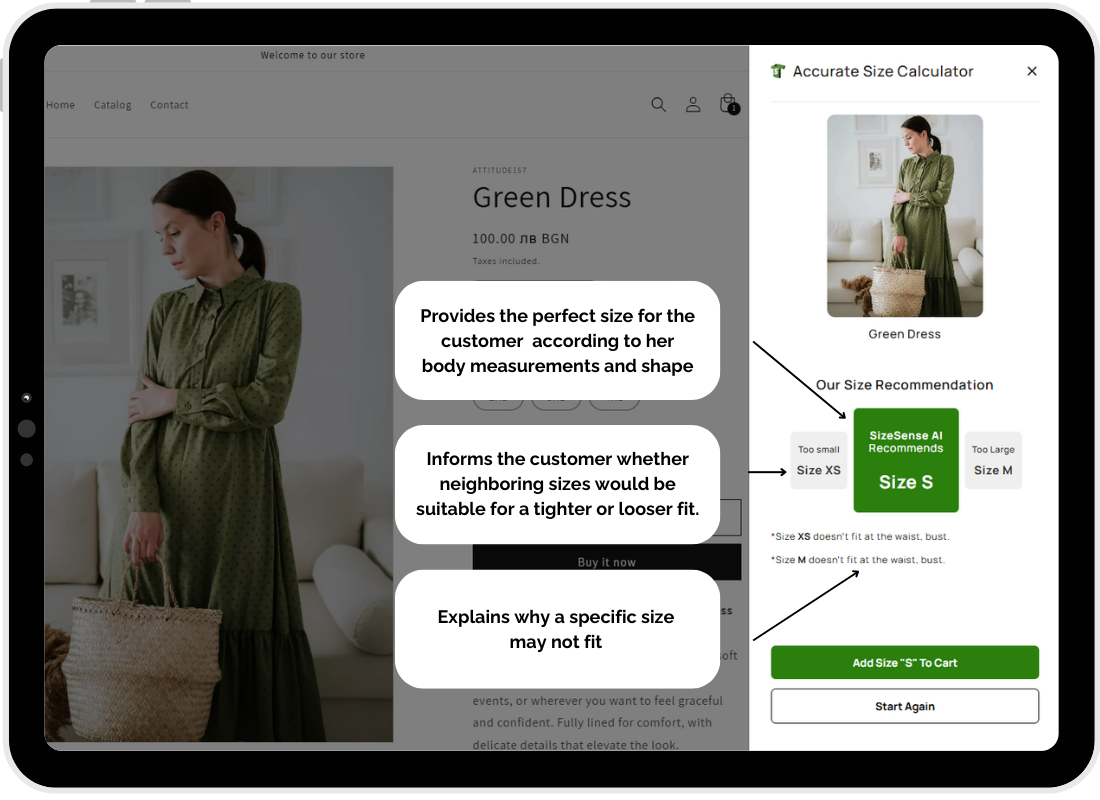Screen dimensions: 1100x800
Task: Select the Too Large Size M tile
Action: pos(993,461)
